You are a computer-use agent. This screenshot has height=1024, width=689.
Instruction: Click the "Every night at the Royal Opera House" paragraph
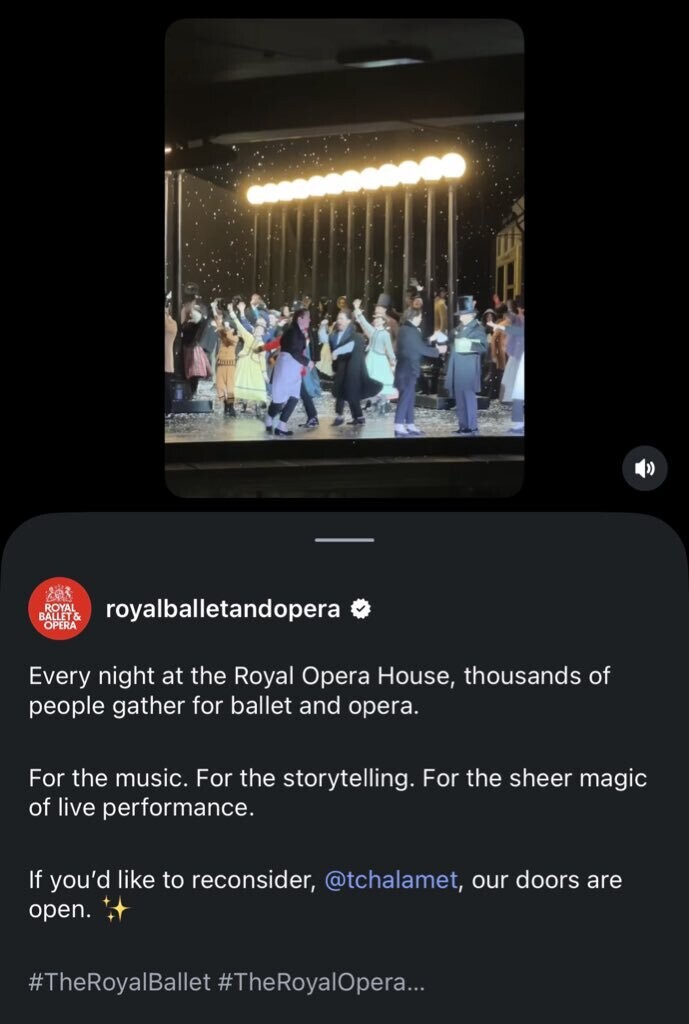coord(319,691)
